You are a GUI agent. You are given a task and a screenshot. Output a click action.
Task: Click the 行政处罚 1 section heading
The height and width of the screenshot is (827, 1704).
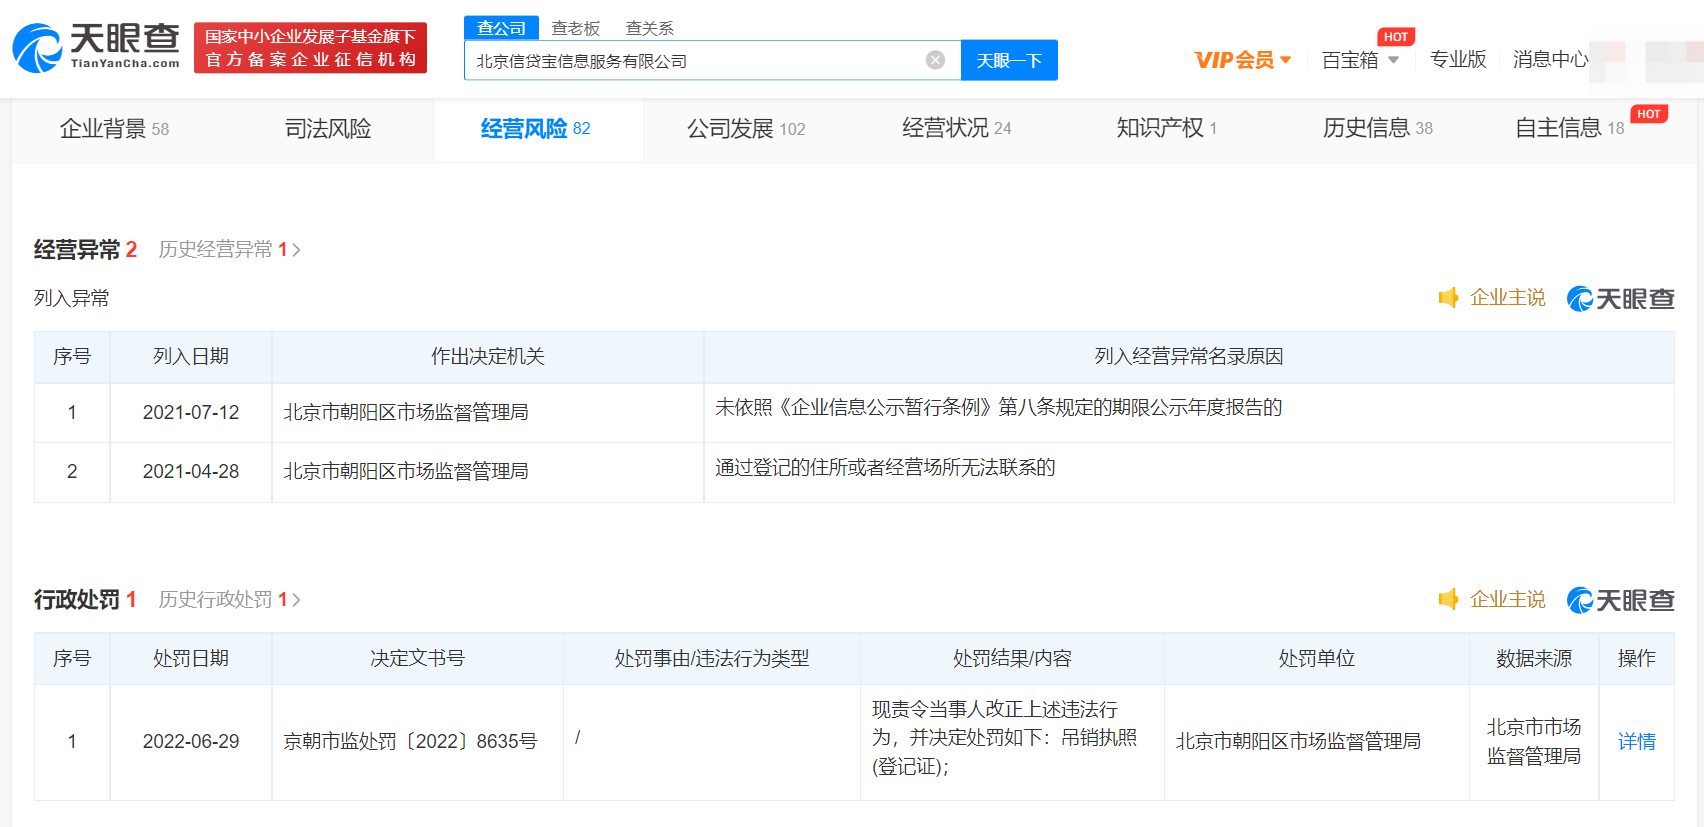[85, 599]
